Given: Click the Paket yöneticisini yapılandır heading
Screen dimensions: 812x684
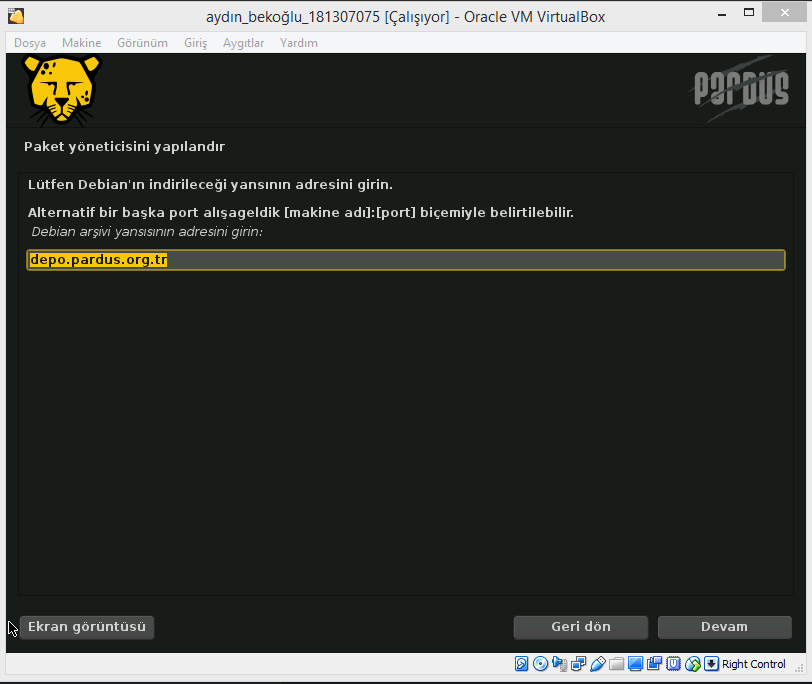Looking at the screenshot, I should 124,147.
